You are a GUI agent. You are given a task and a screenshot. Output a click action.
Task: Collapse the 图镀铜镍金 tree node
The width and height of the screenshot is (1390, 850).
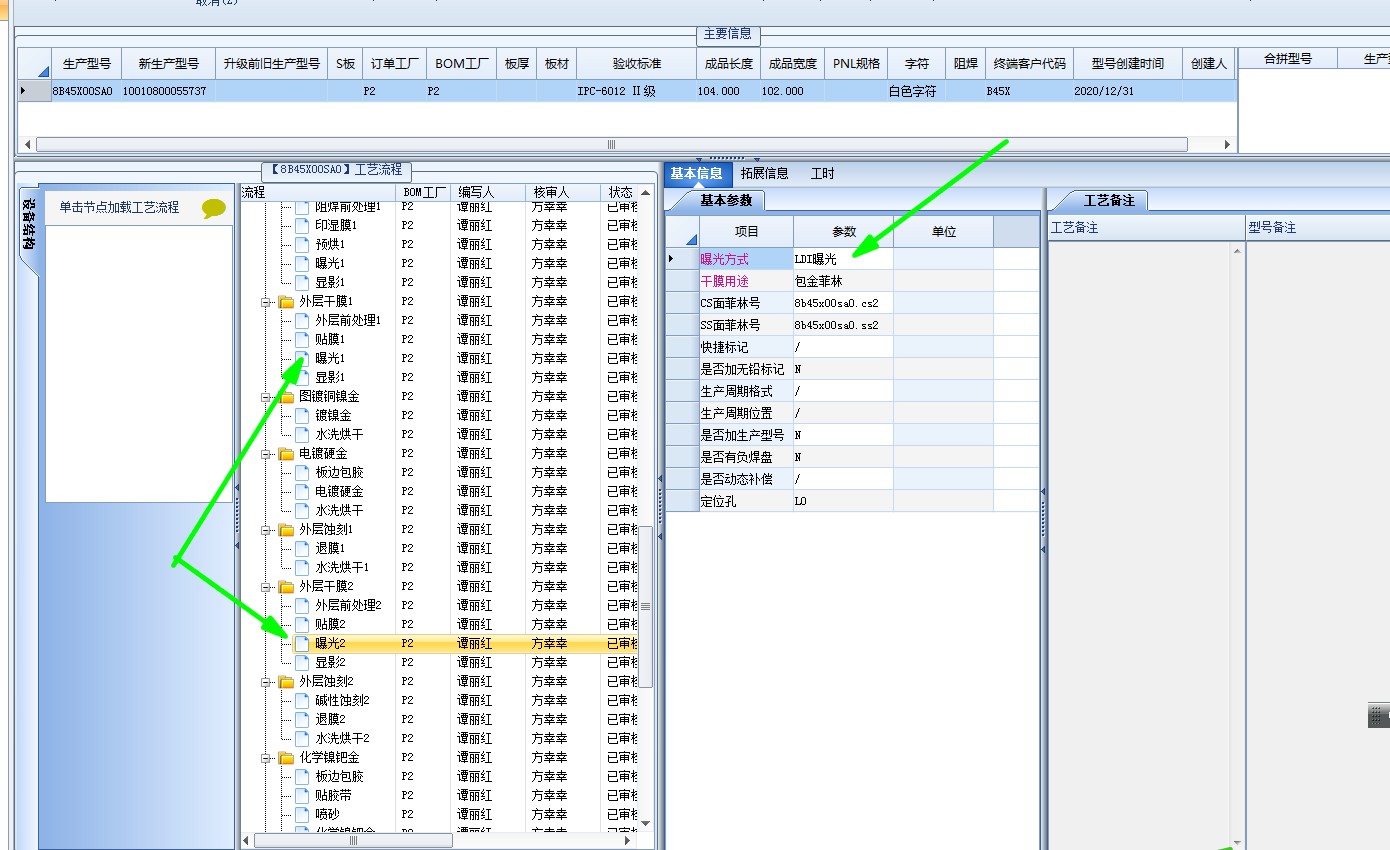point(267,396)
